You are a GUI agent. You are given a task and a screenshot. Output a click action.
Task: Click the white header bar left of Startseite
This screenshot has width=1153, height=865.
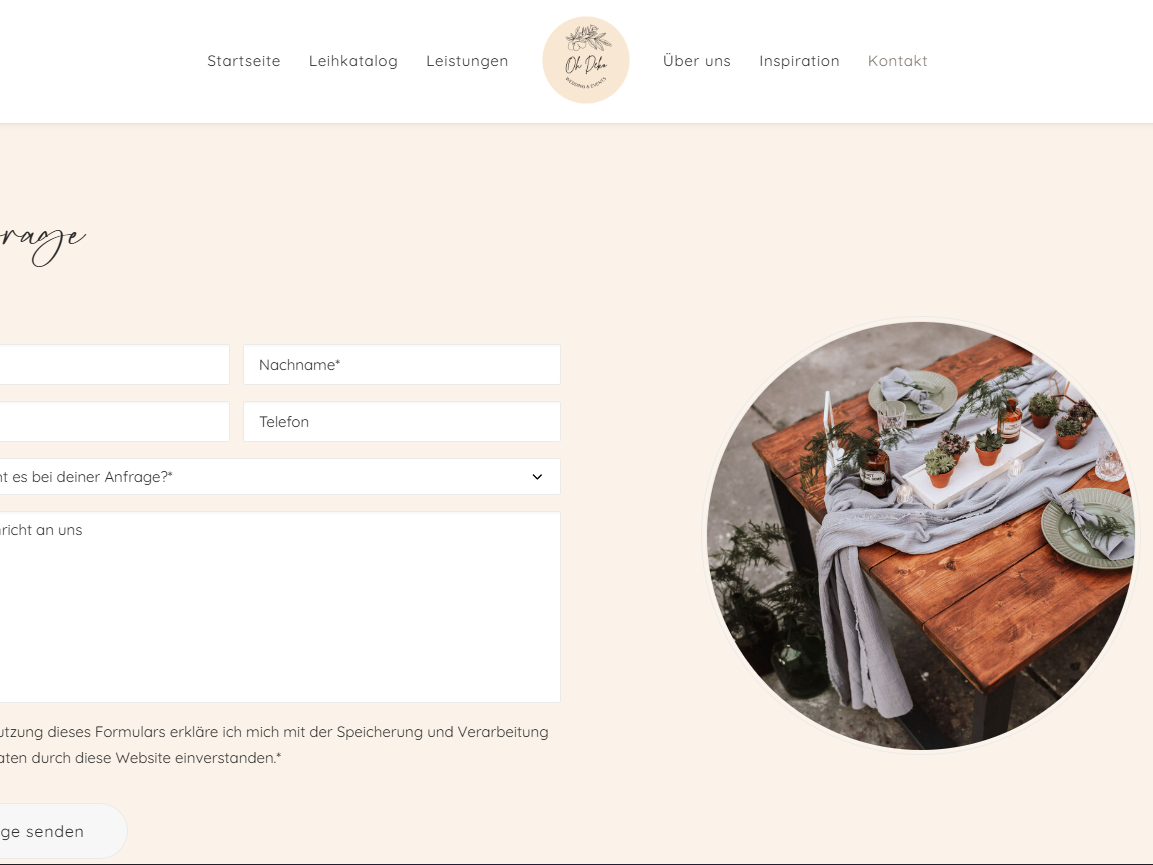click(96, 61)
